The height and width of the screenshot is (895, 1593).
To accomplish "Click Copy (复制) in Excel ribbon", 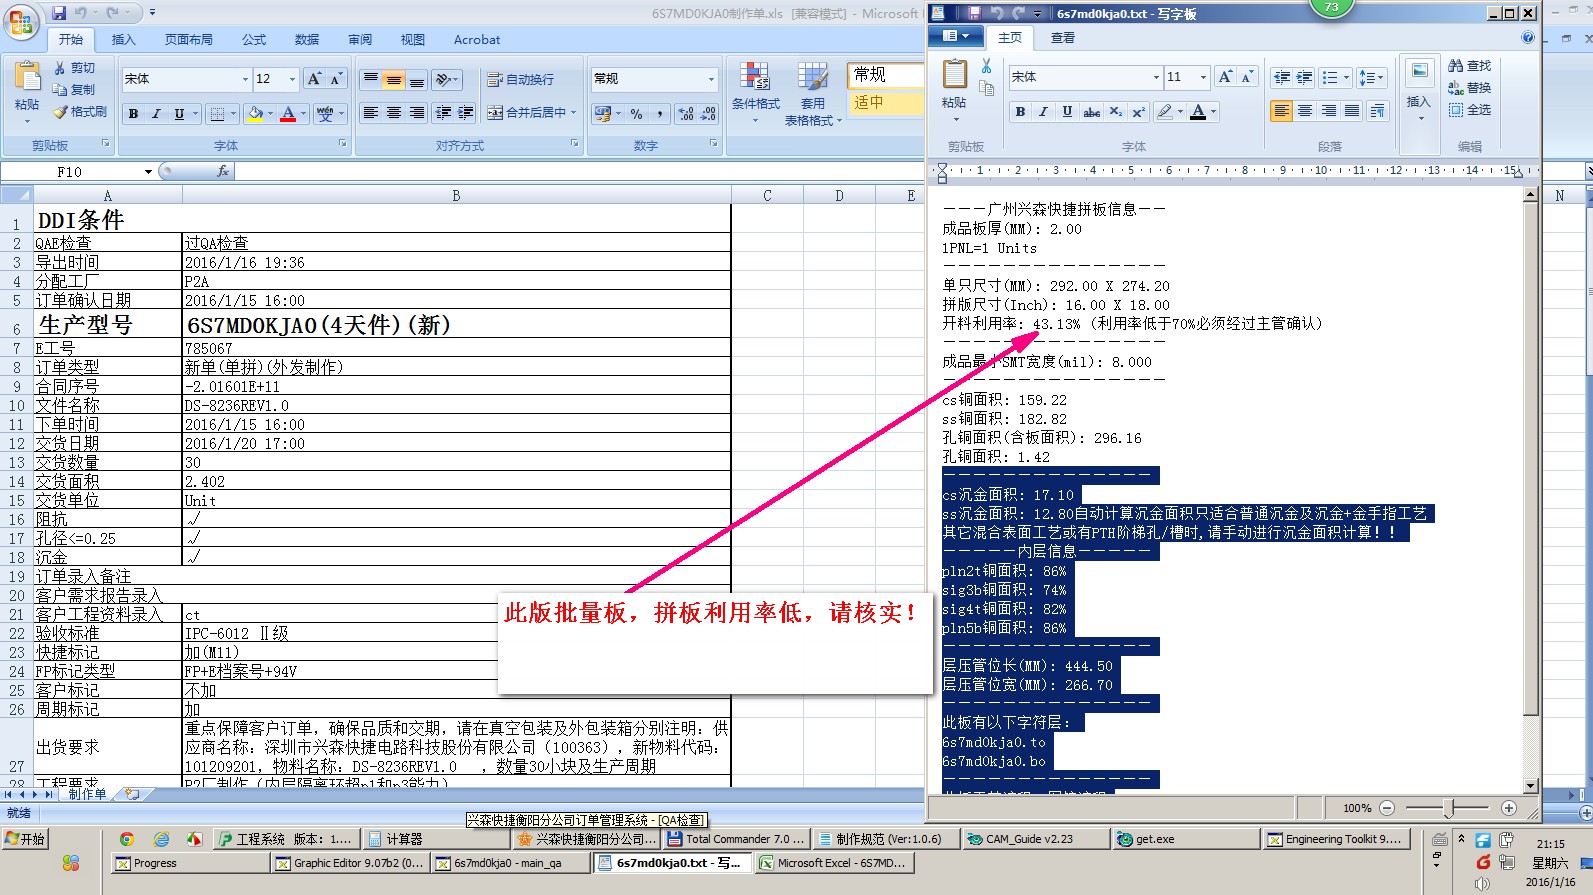I will [x=75, y=90].
